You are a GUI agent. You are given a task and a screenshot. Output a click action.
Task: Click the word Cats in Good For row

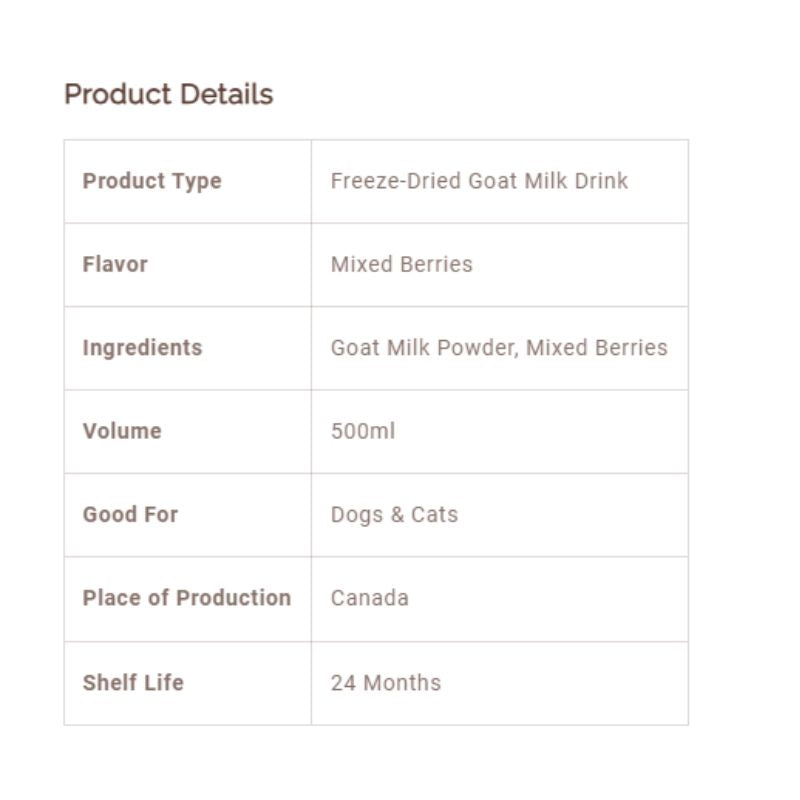[435, 514]
